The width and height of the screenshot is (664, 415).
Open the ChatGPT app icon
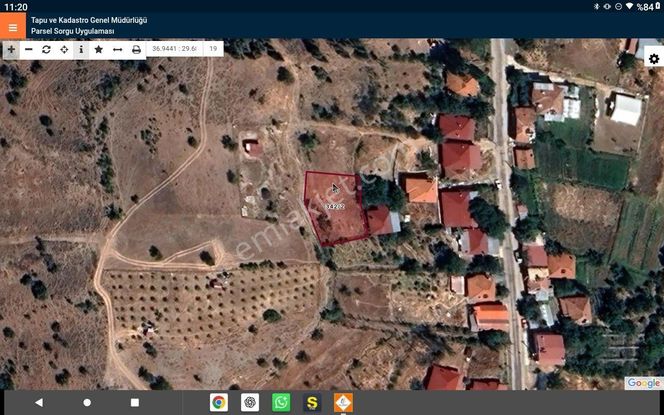pyautogui.click(x=250, y=402)
